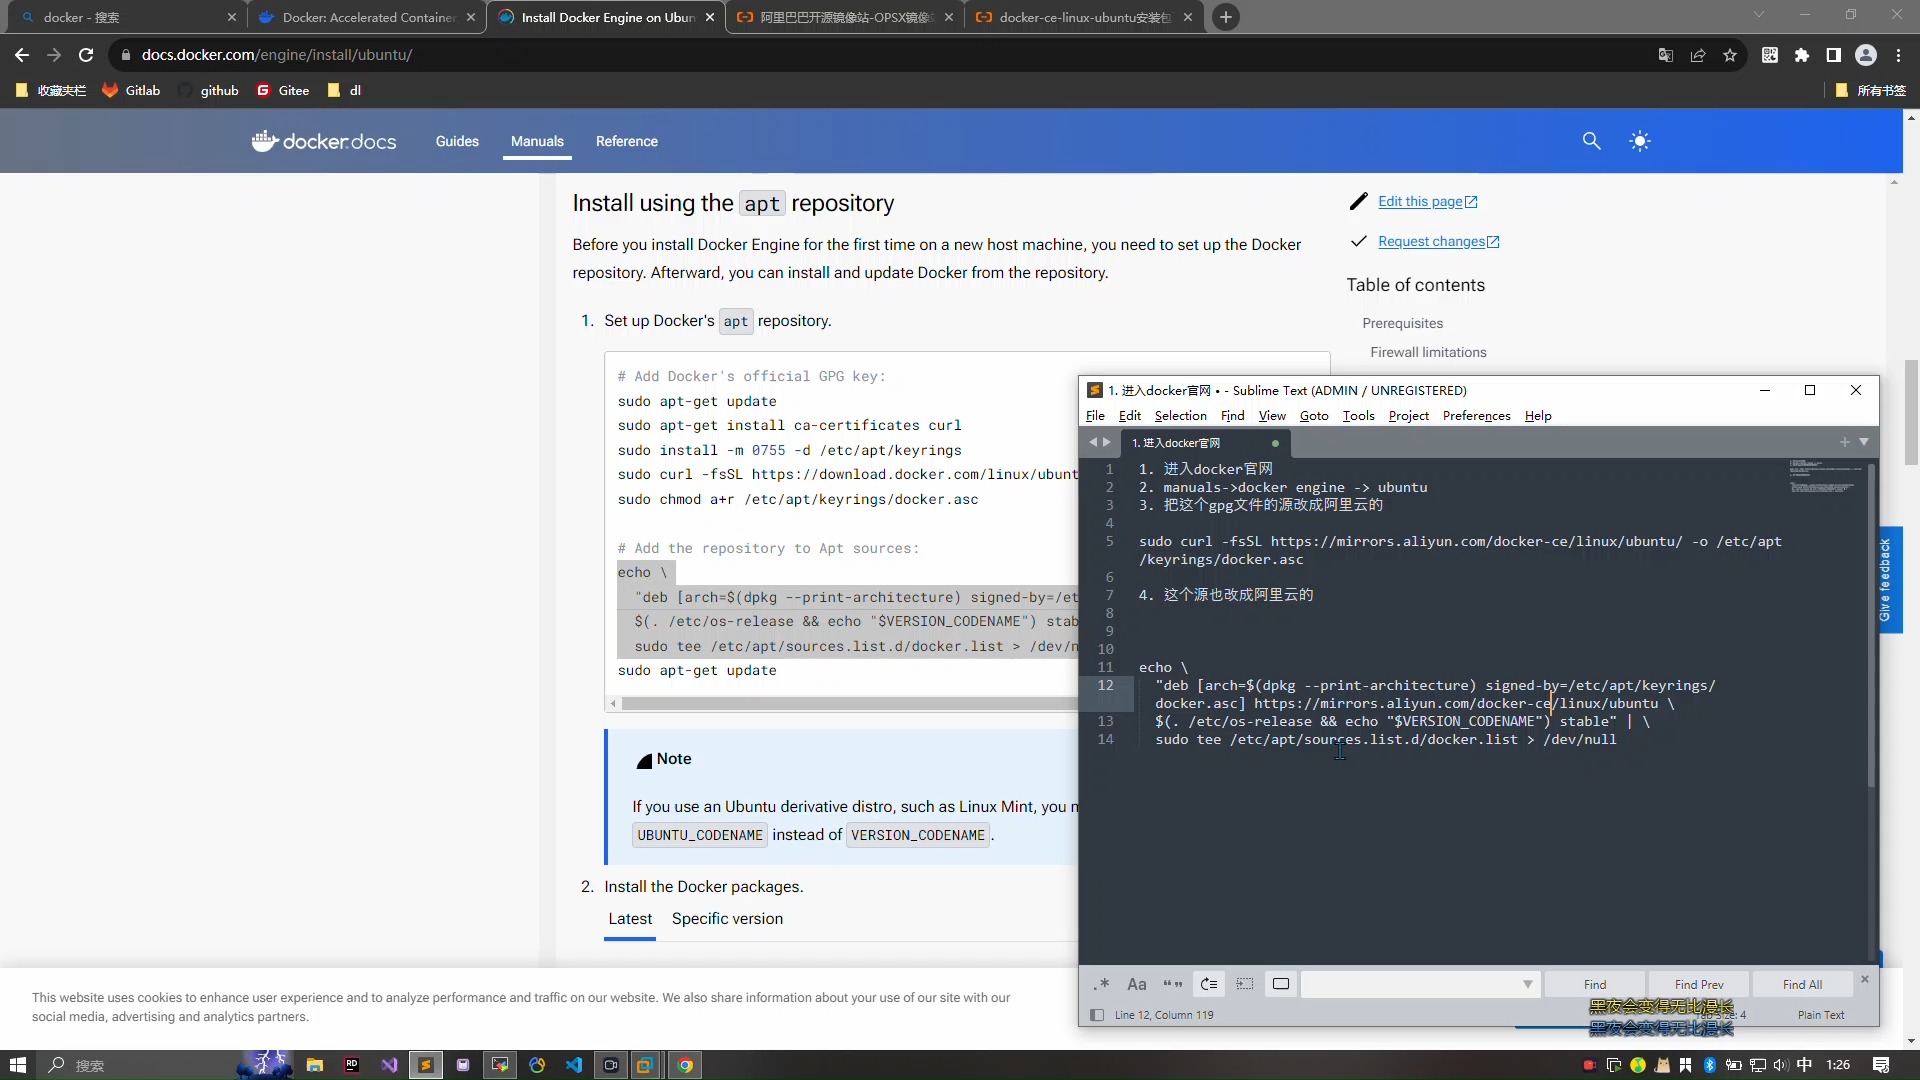The width and height of the screenshot is (1920, 1080).
Task: Click the docs search magnifier icon
Action: (x=1592, y=141)
